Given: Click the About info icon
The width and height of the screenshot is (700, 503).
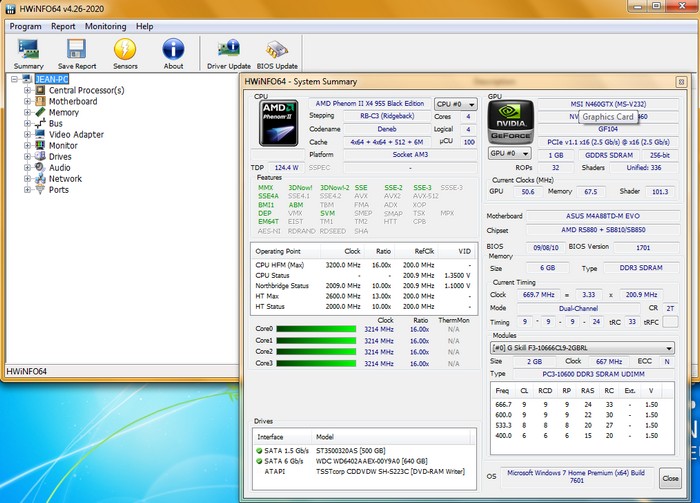Looking at the screenshot, I should tap(173, 50).
